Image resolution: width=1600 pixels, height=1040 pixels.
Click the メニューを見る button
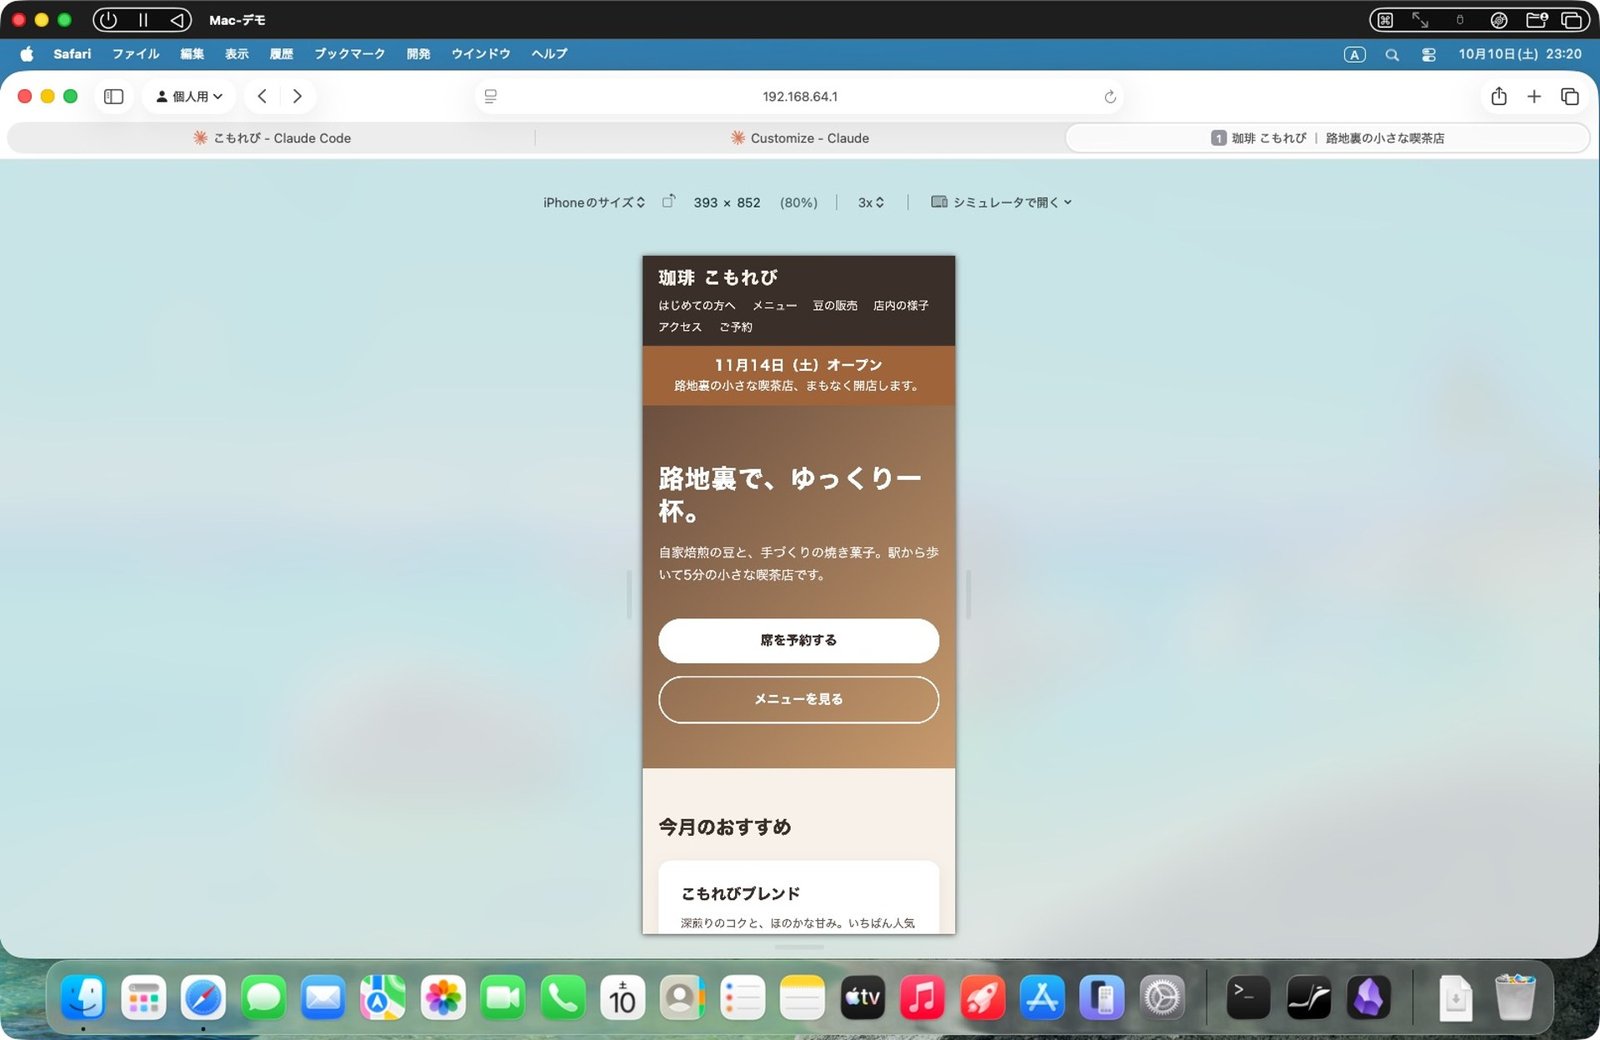tap(798, 699)
